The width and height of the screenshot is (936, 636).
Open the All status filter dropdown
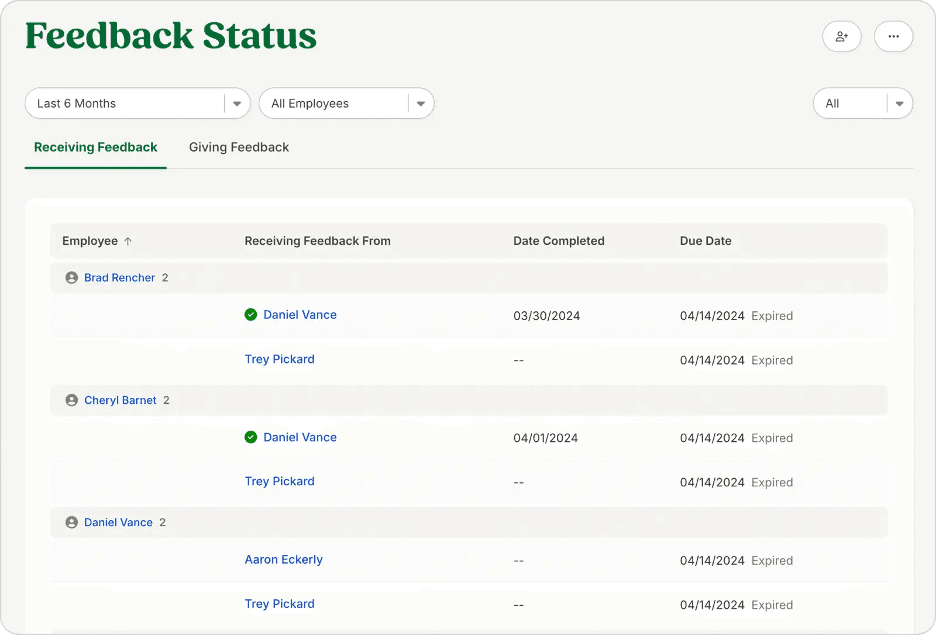[x=863, y=103]
